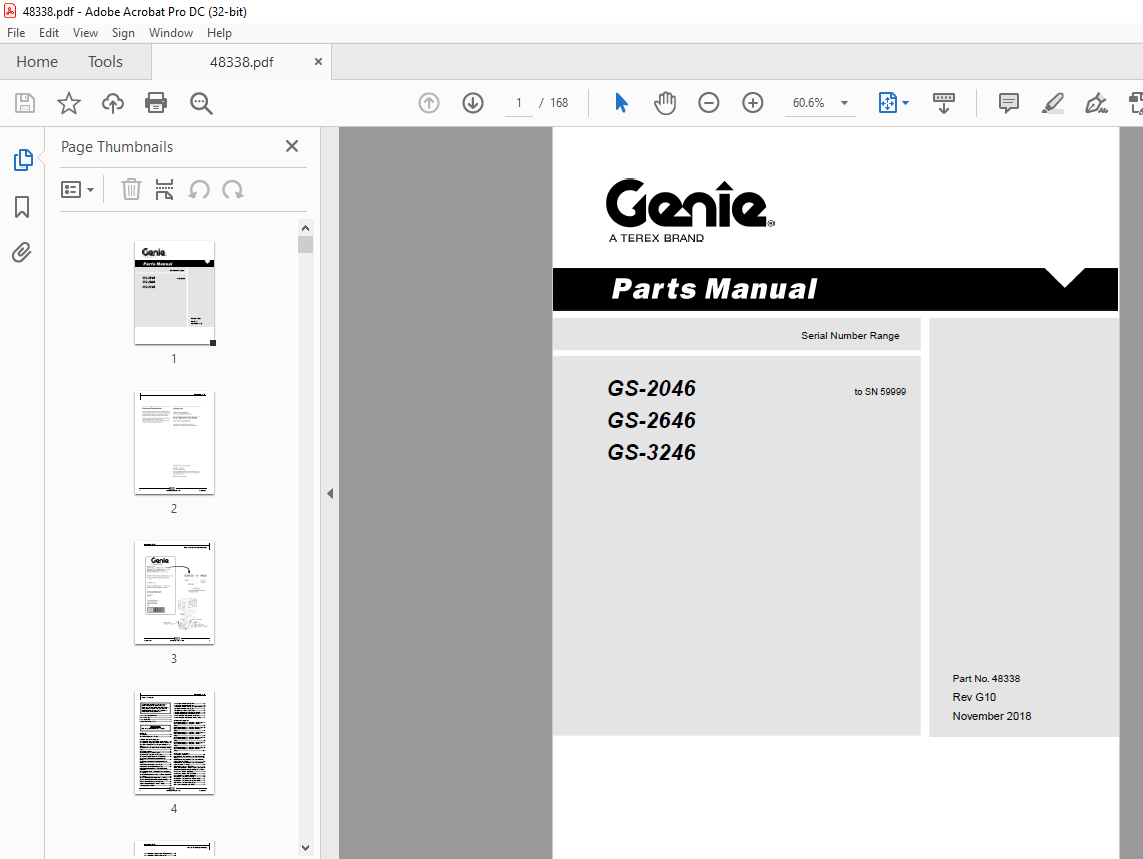Open Attachments paperclip panel
1143x859 pixels.
coord(22,252)
